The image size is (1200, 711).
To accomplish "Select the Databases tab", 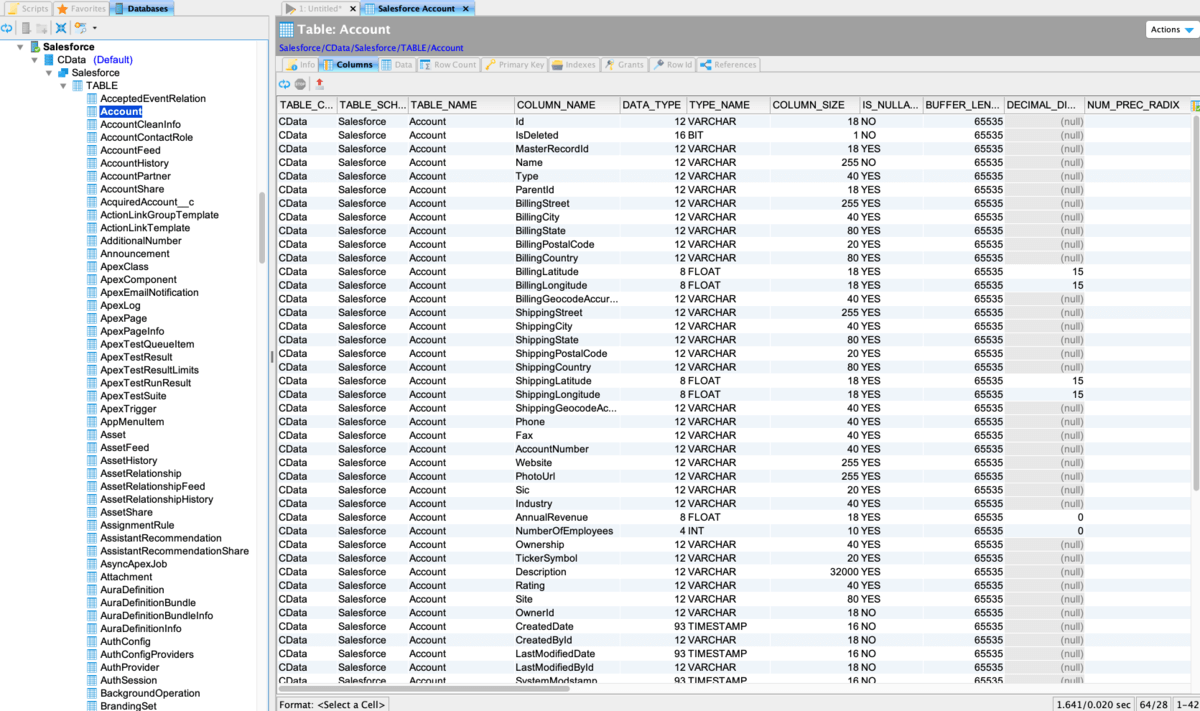I will [141, 9].
